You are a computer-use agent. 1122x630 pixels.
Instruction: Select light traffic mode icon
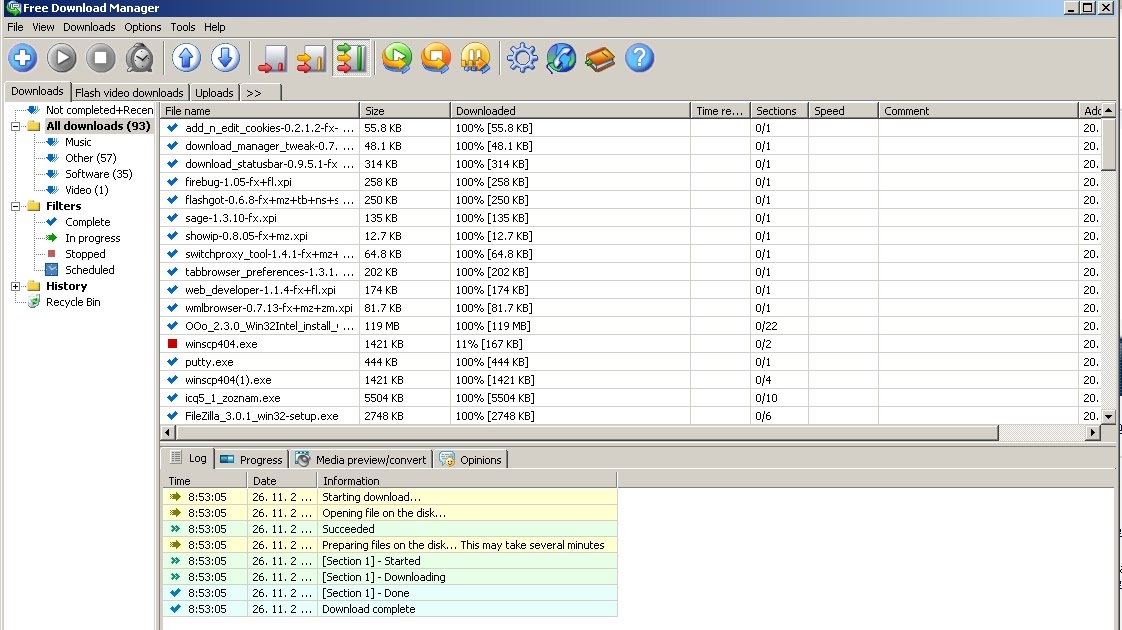click(273, 59)
